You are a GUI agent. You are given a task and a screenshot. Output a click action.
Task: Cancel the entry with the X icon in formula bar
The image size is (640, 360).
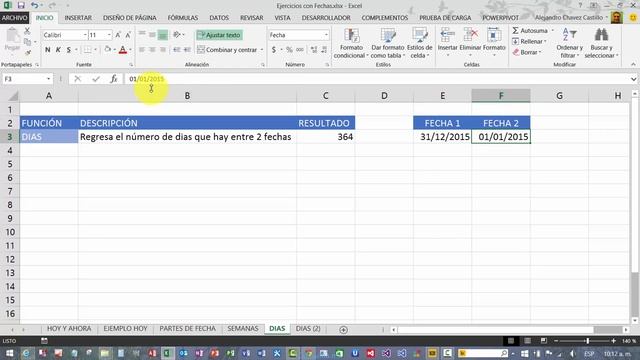78,79
